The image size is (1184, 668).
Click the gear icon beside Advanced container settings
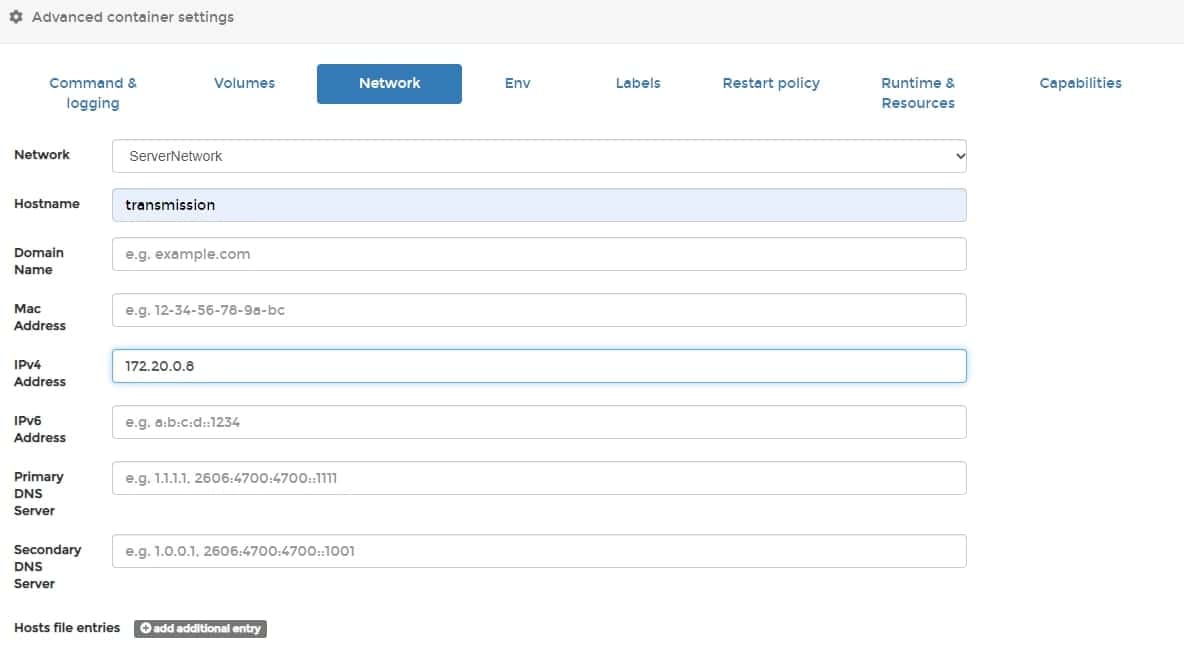(16, 17)
